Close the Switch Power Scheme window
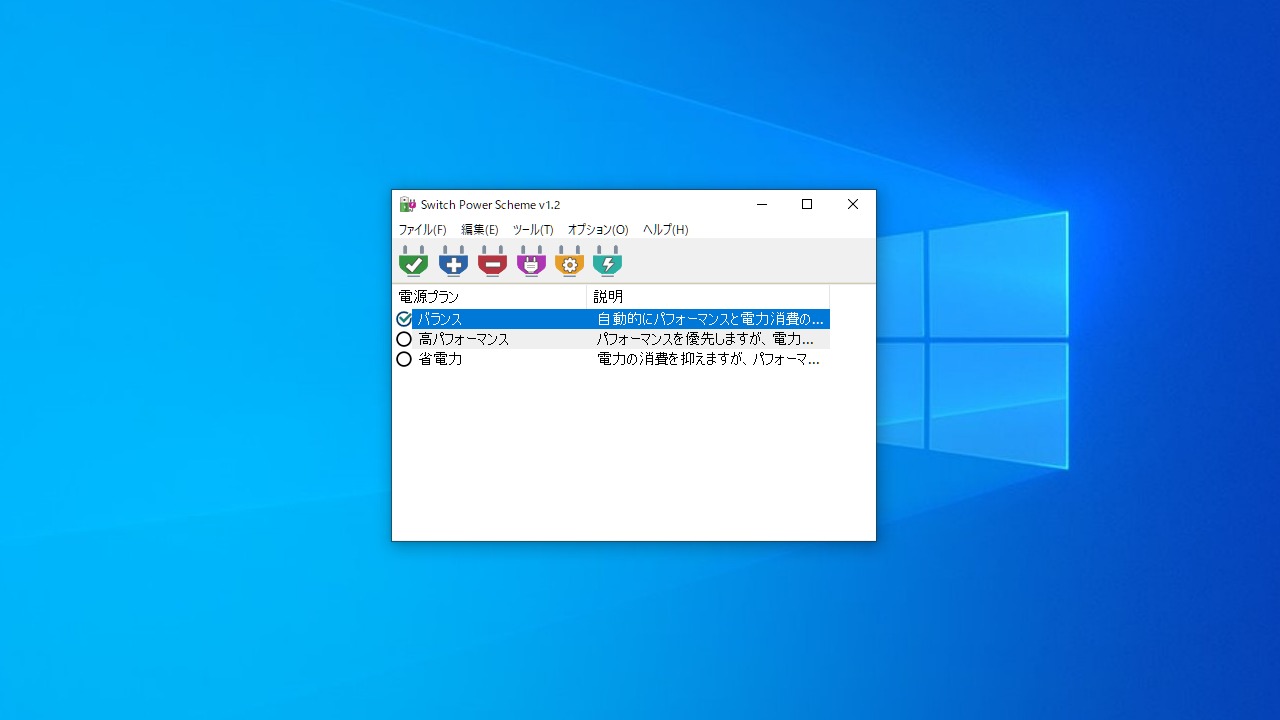 (x=853, y=204)
